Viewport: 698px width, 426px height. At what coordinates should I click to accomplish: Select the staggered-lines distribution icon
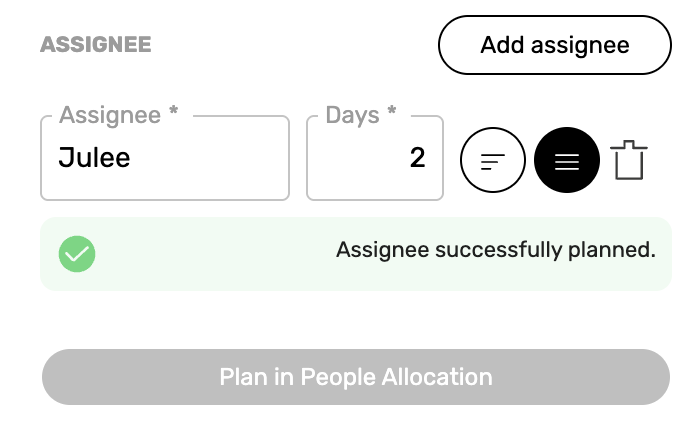coord(492,160)
